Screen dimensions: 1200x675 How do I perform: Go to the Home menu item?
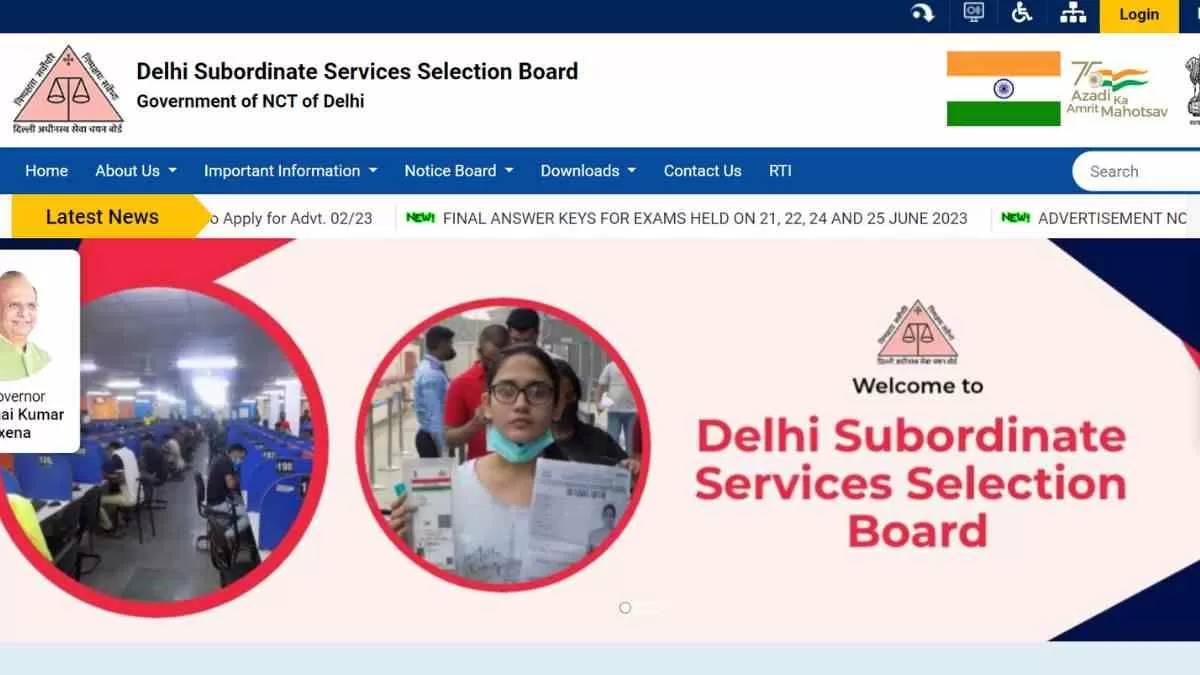pos(46,171)
